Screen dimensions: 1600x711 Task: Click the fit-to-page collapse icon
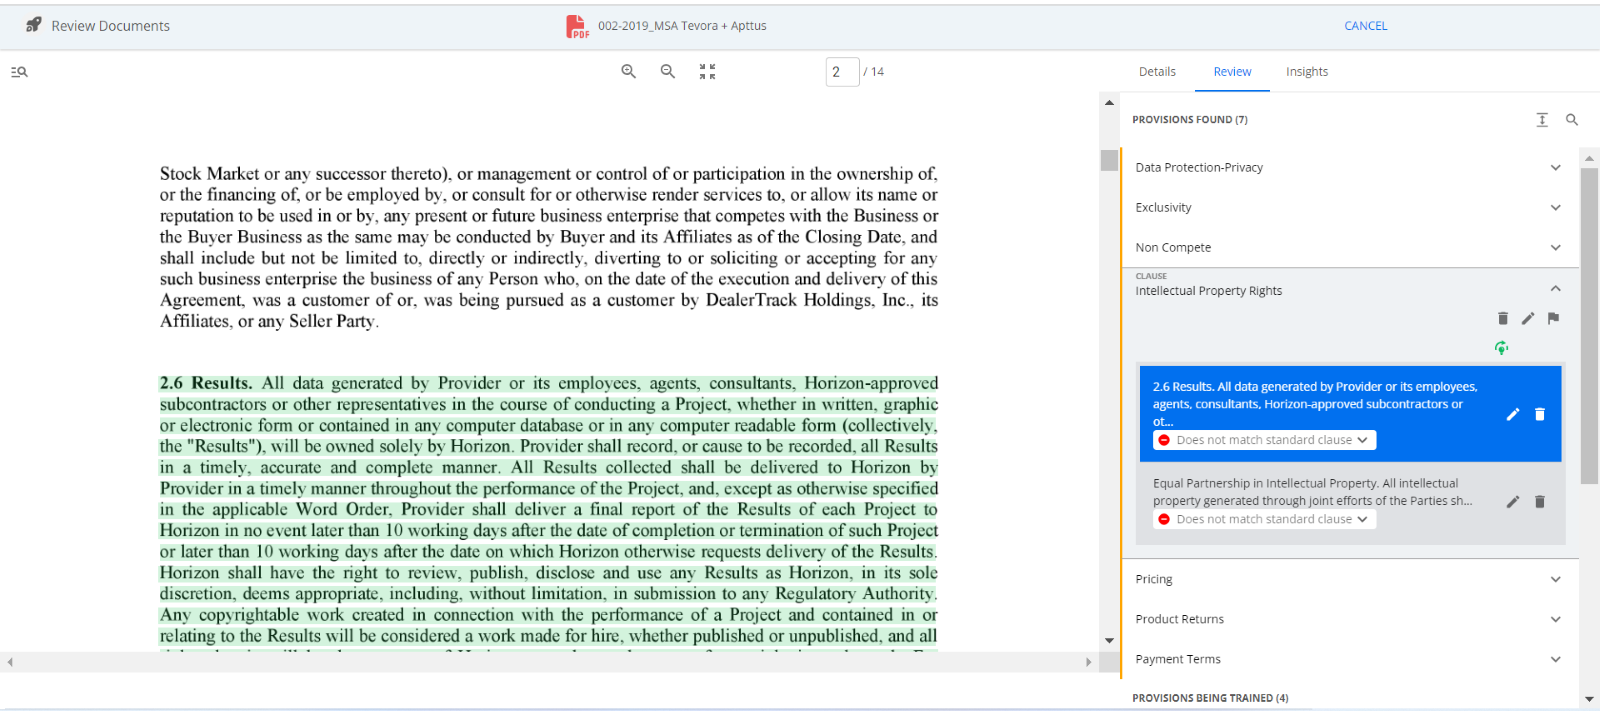pyautogui.click(x=707, y=72)
